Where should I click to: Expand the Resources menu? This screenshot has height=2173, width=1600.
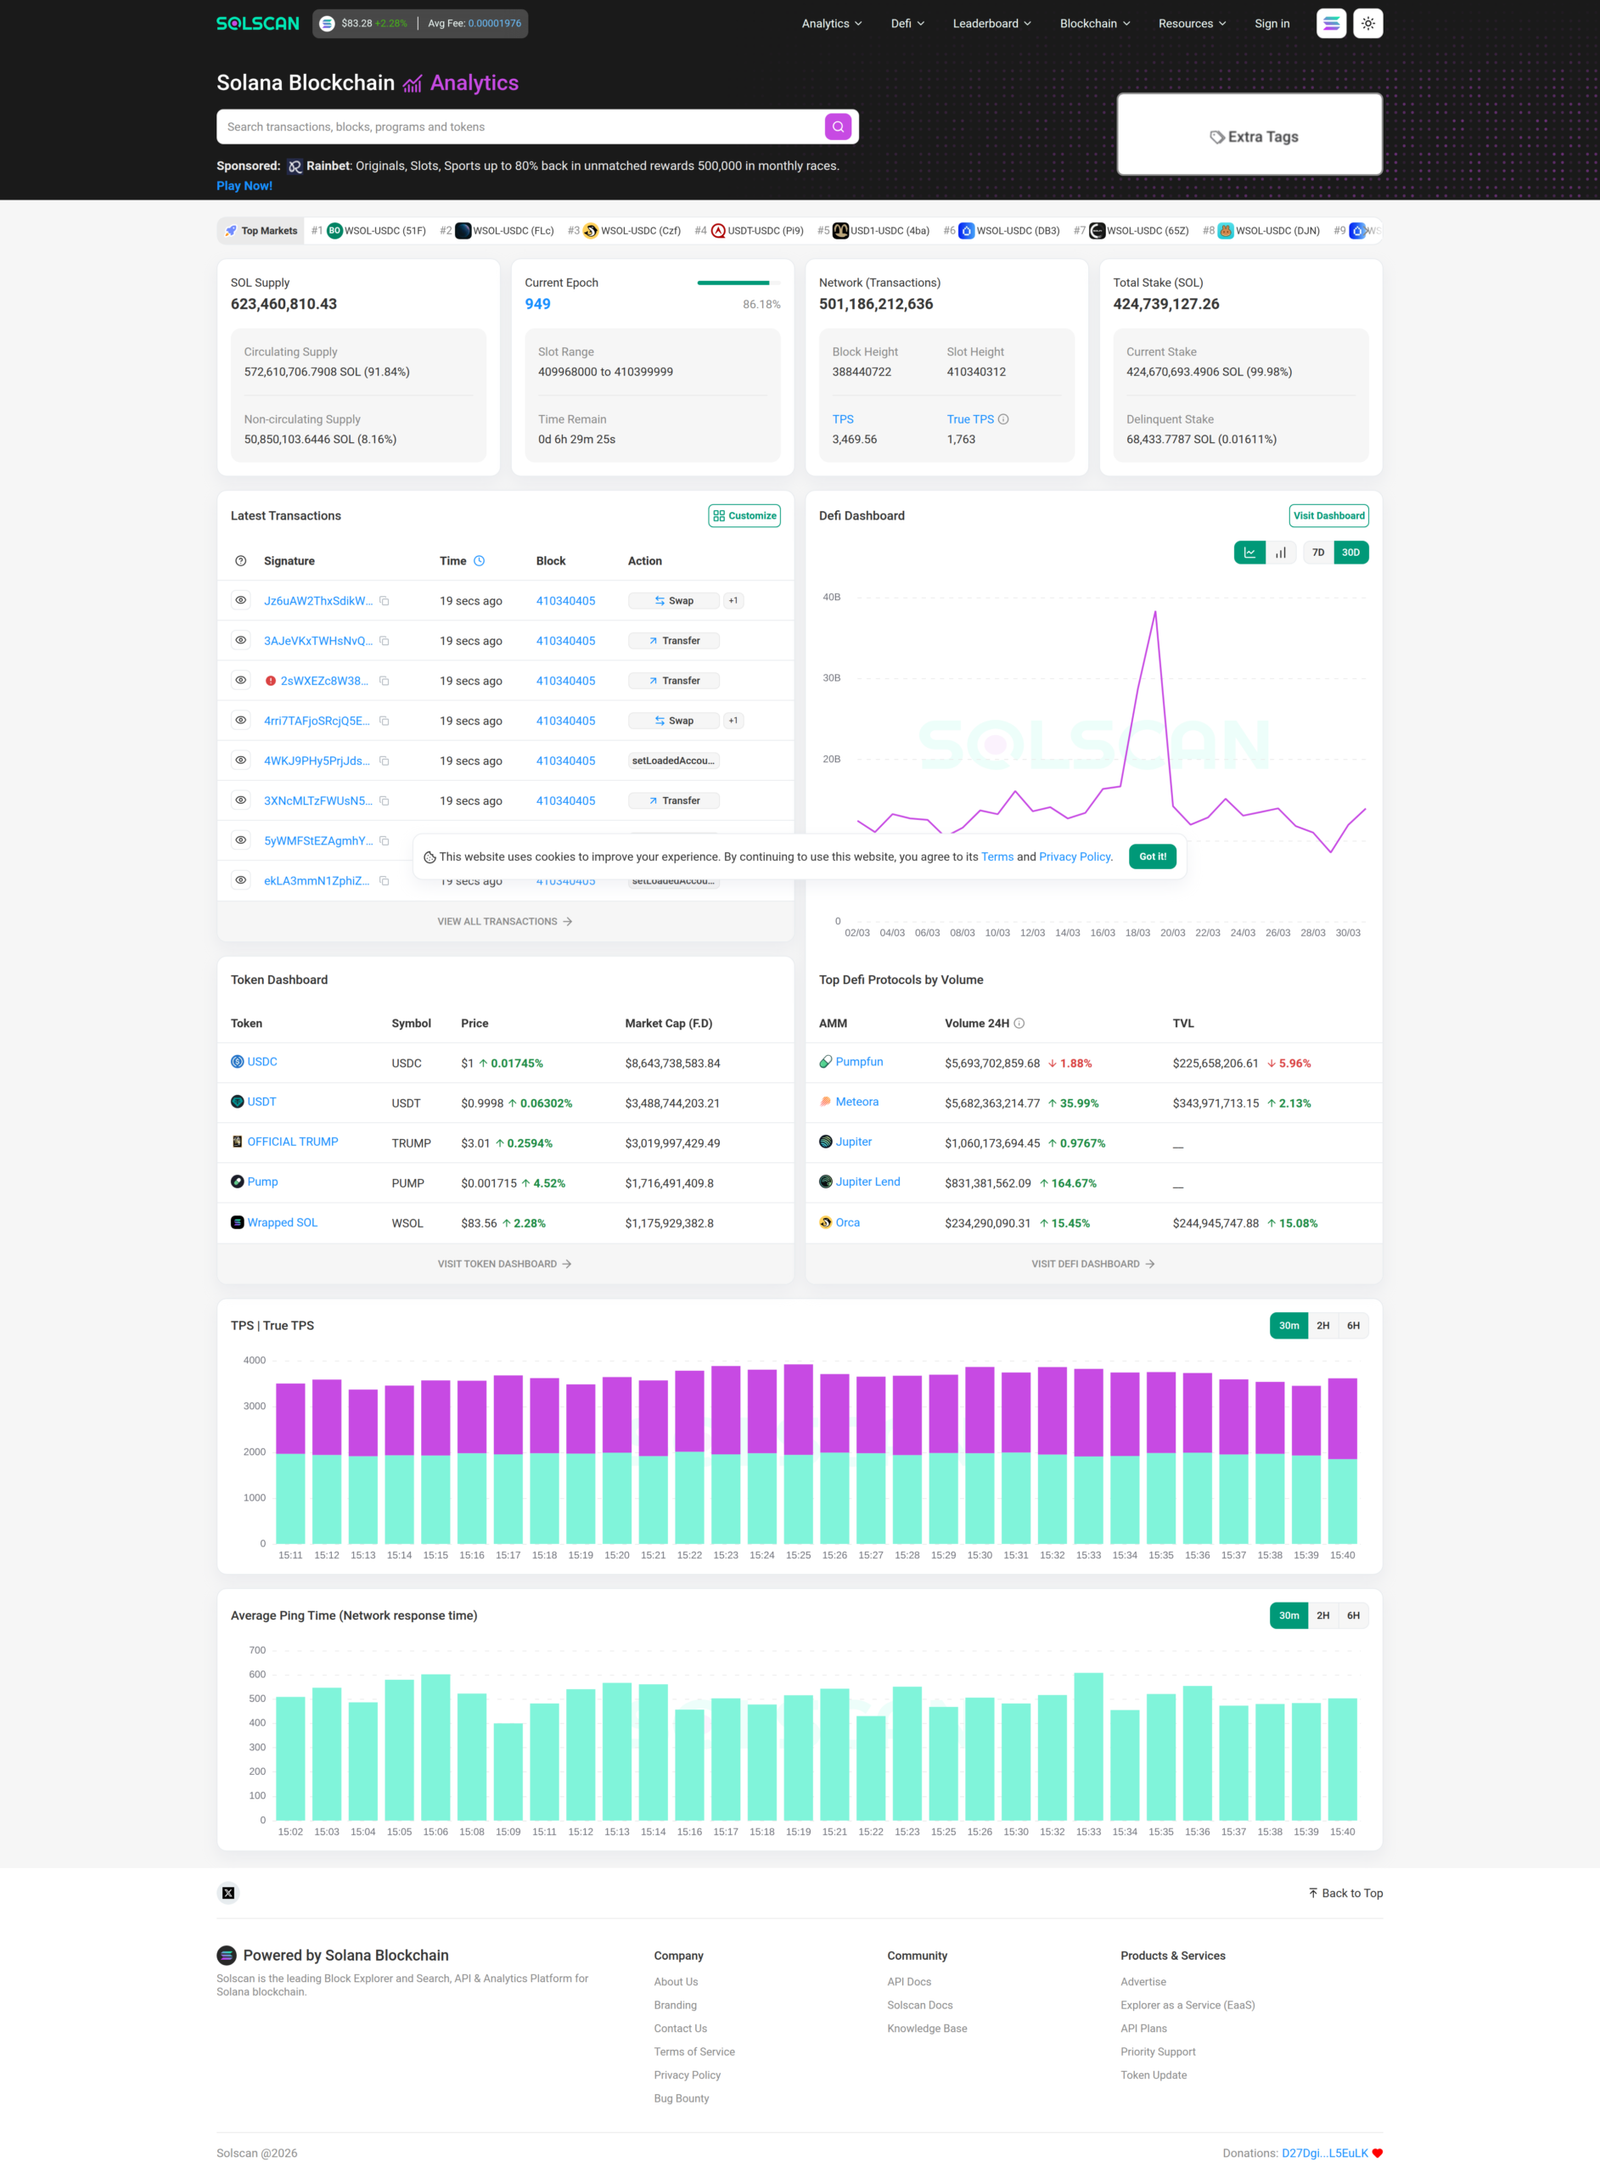tap(1192, 23)
